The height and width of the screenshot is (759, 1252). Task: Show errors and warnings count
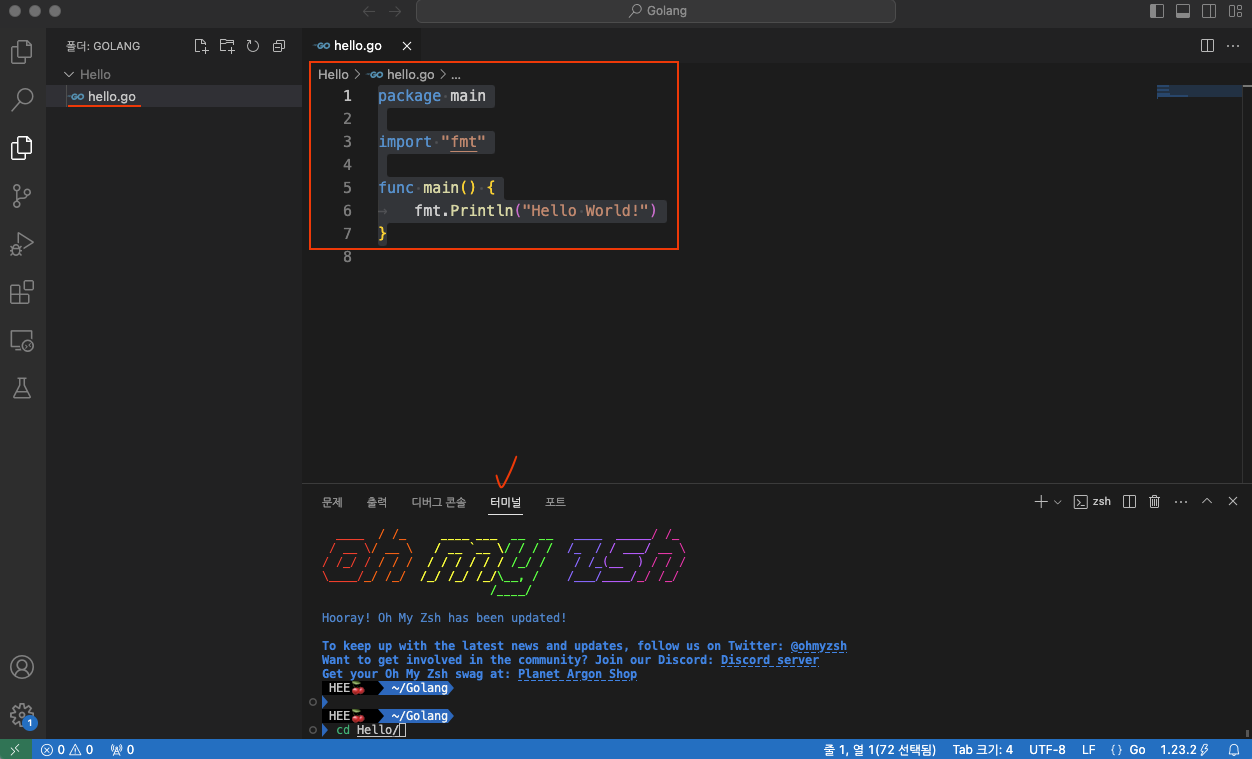(67, 749)
